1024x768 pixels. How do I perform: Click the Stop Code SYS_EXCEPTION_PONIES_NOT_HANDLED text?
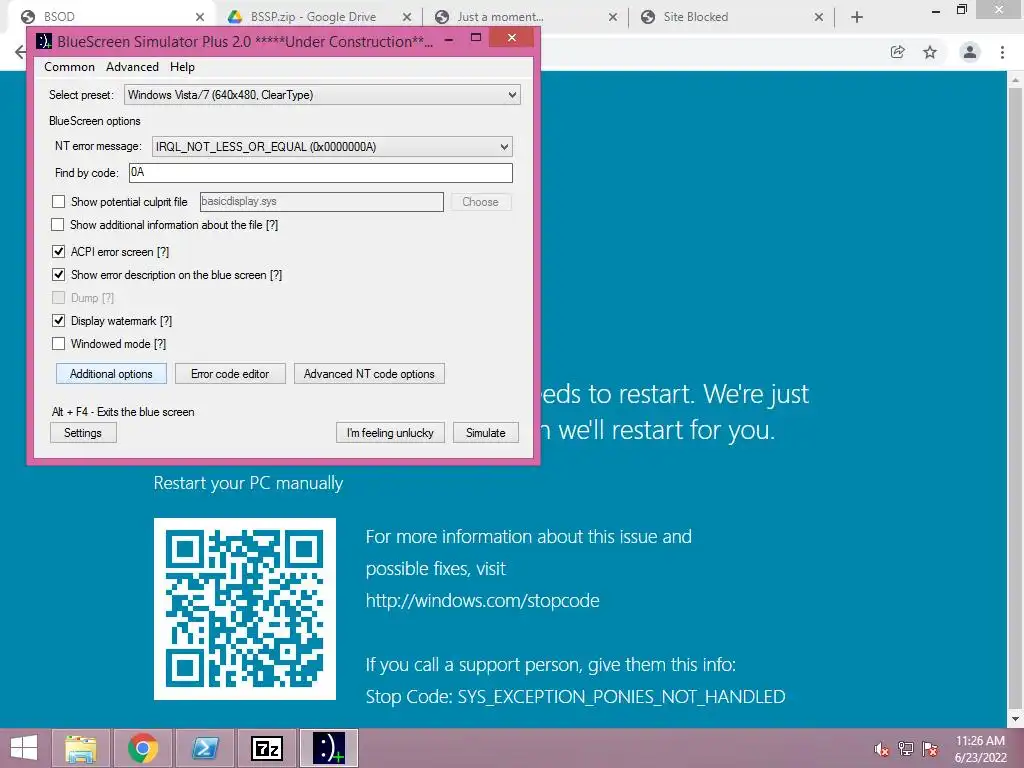(575, 697)
